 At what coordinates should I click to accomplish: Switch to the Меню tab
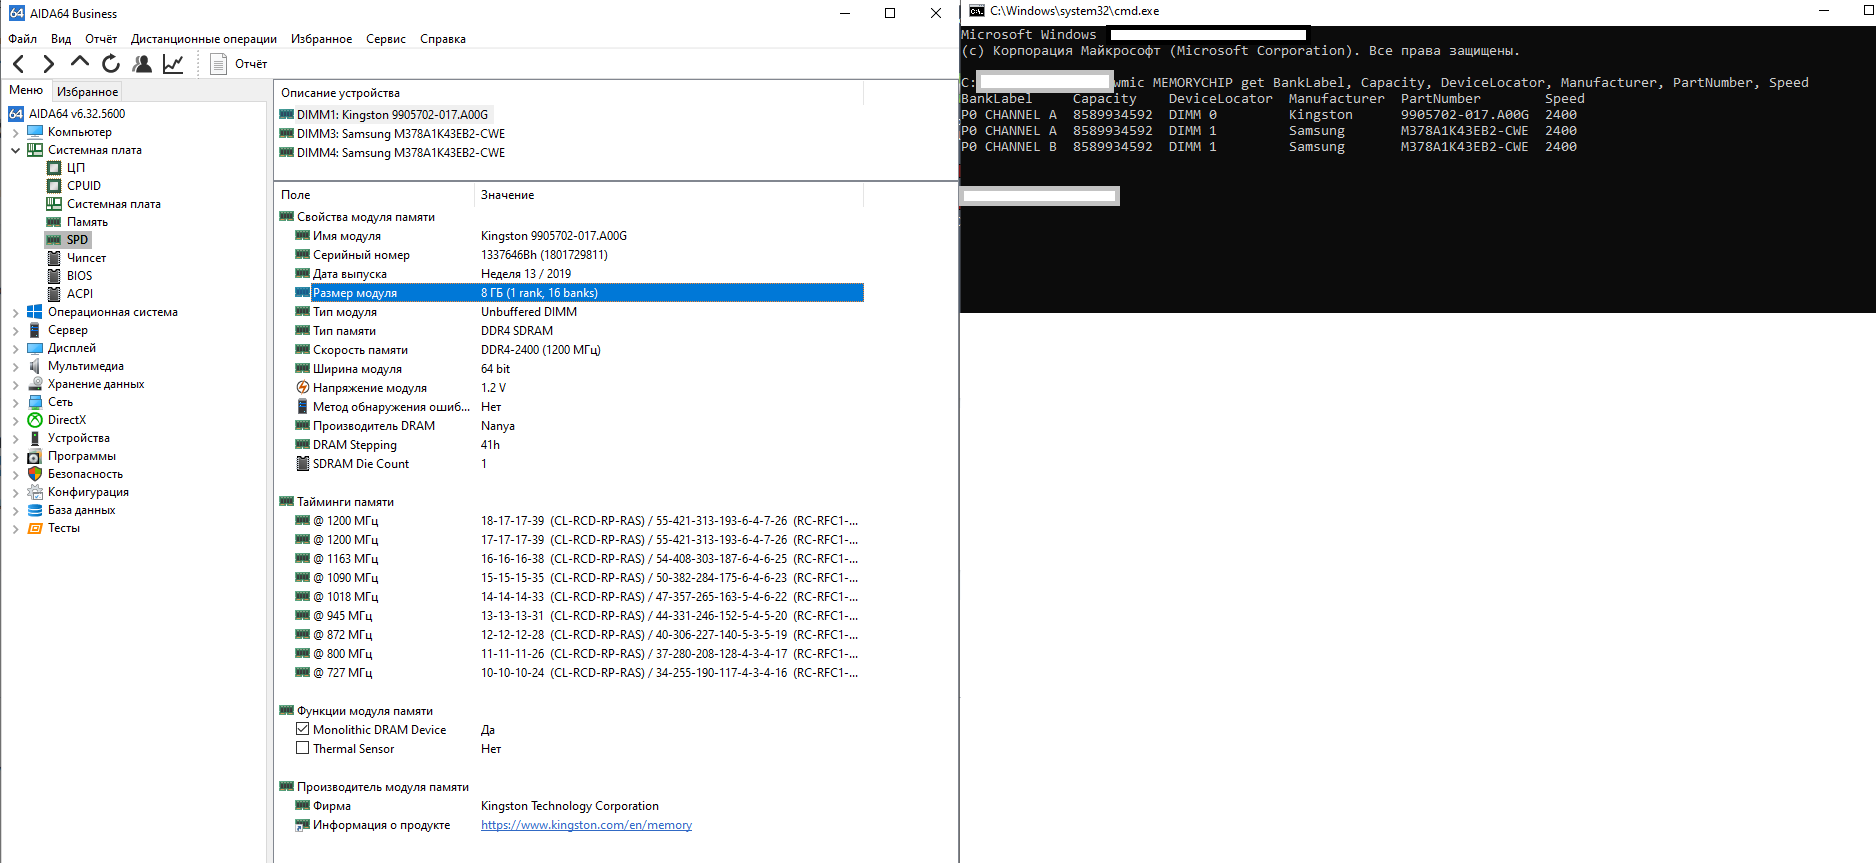26,90
